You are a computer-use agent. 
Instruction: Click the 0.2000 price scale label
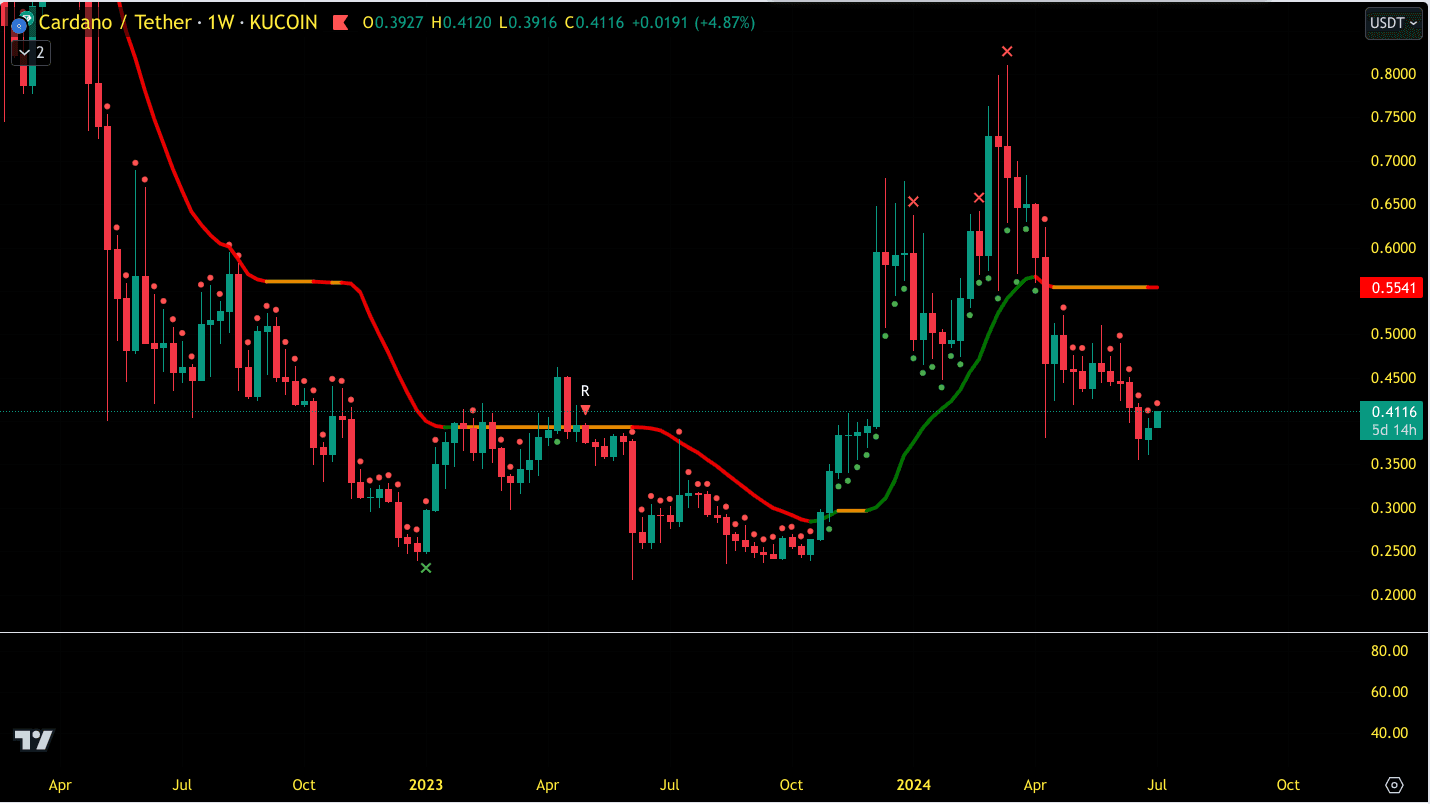click(1393, 595)
